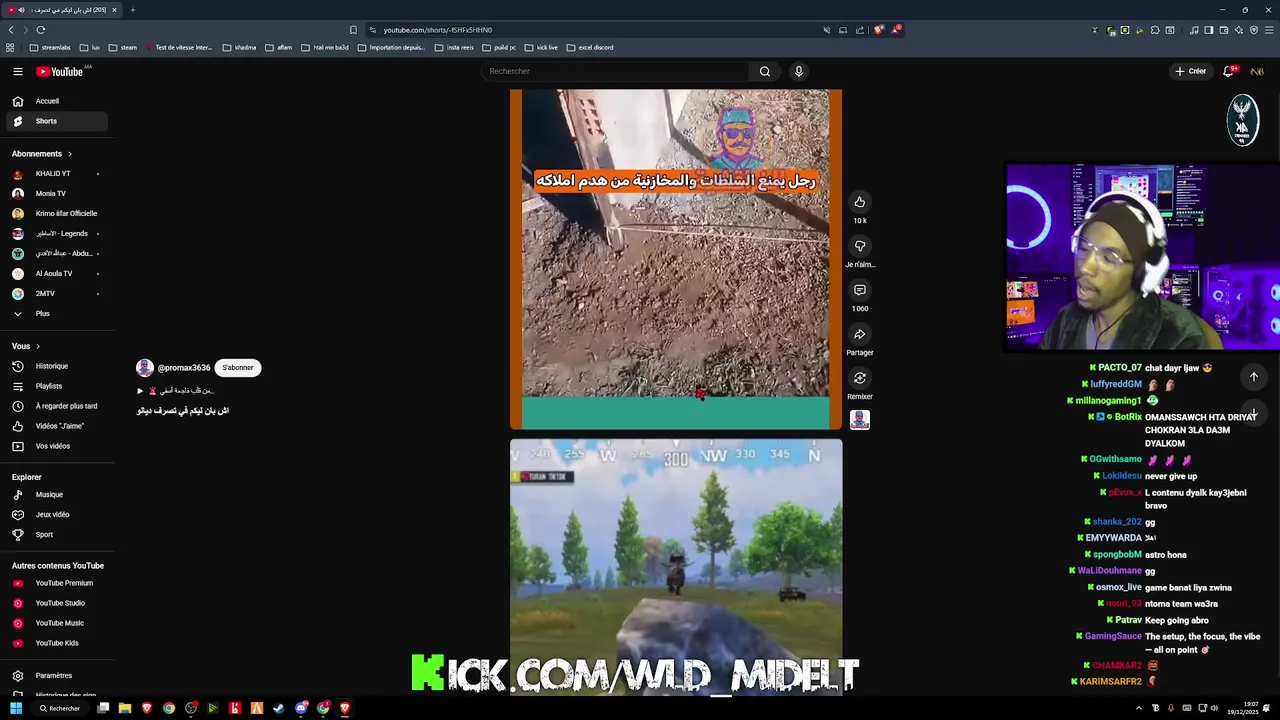Open the insta reels bookmark
1280x720 pixels.
[454, 47]
